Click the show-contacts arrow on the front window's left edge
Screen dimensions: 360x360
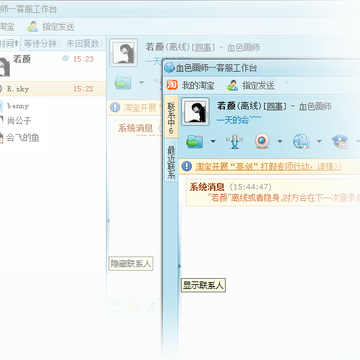(179, 266)
